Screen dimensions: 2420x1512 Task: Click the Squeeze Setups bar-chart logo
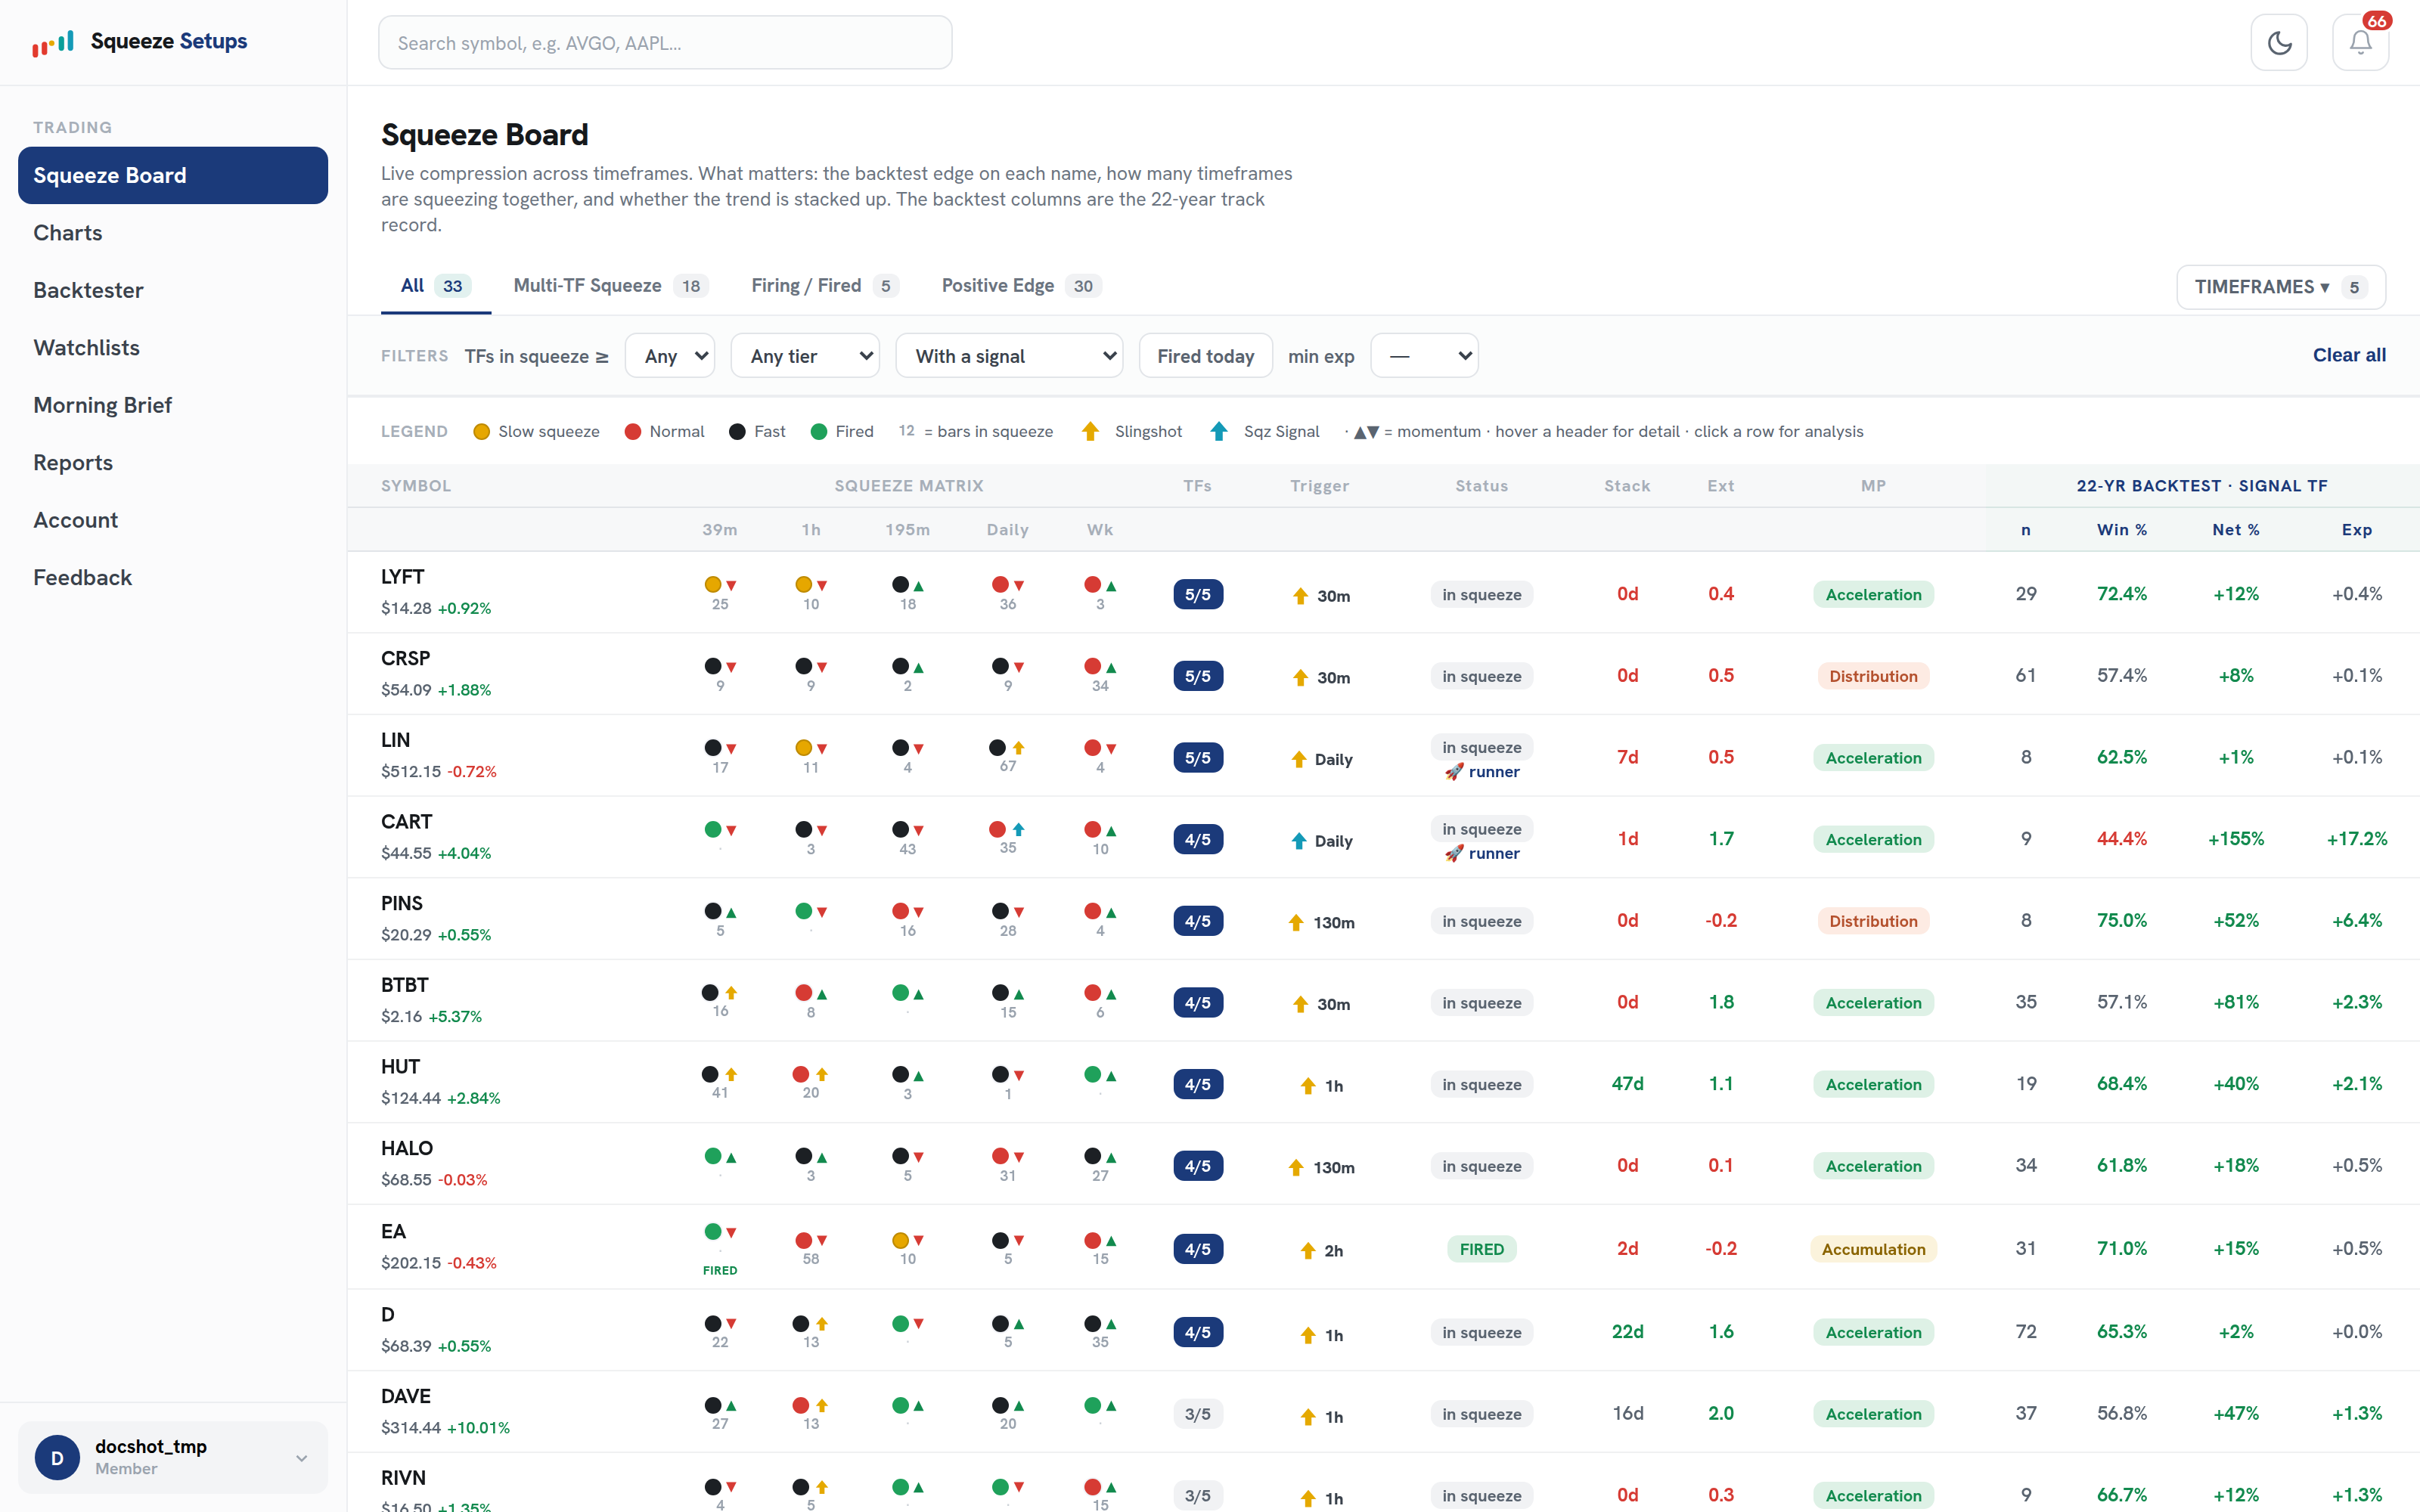click(x=53, y=42)
